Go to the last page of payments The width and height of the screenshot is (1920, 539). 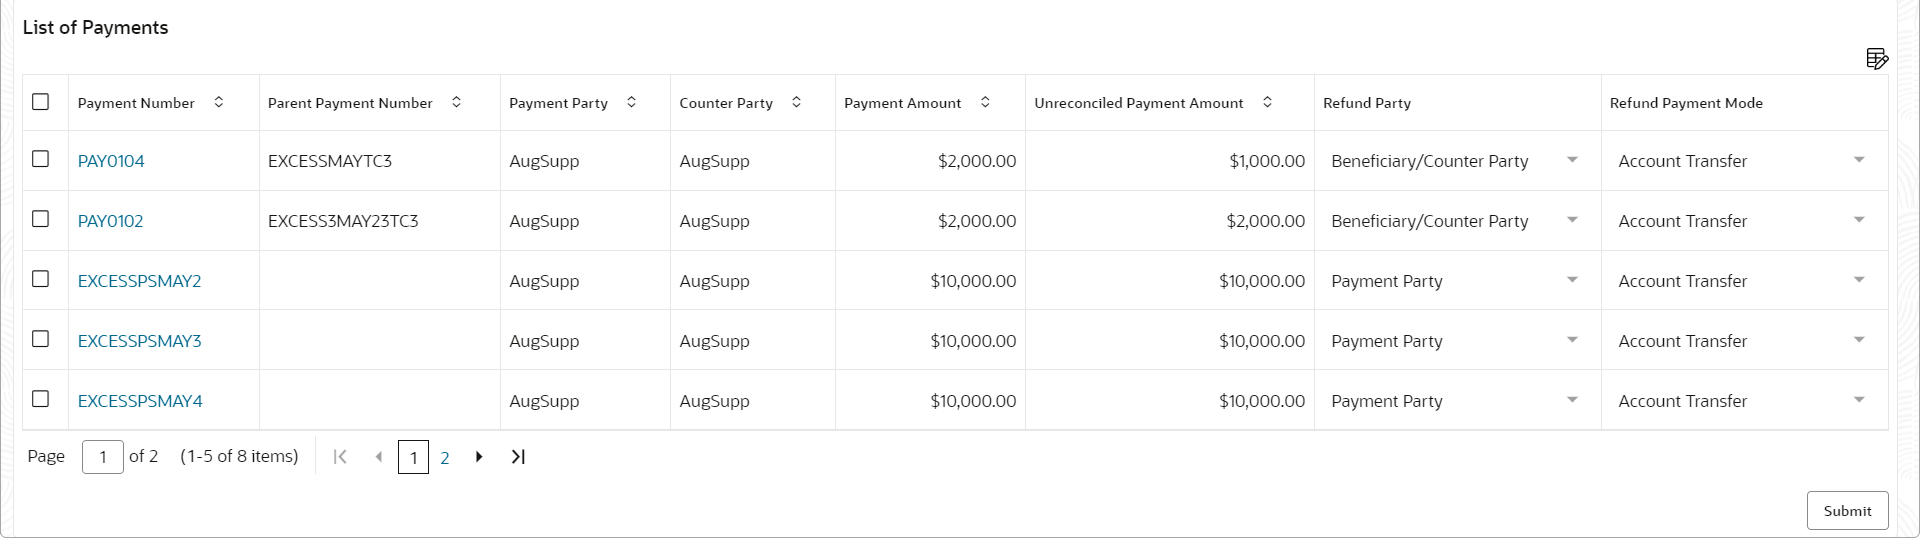coord(518,457)
